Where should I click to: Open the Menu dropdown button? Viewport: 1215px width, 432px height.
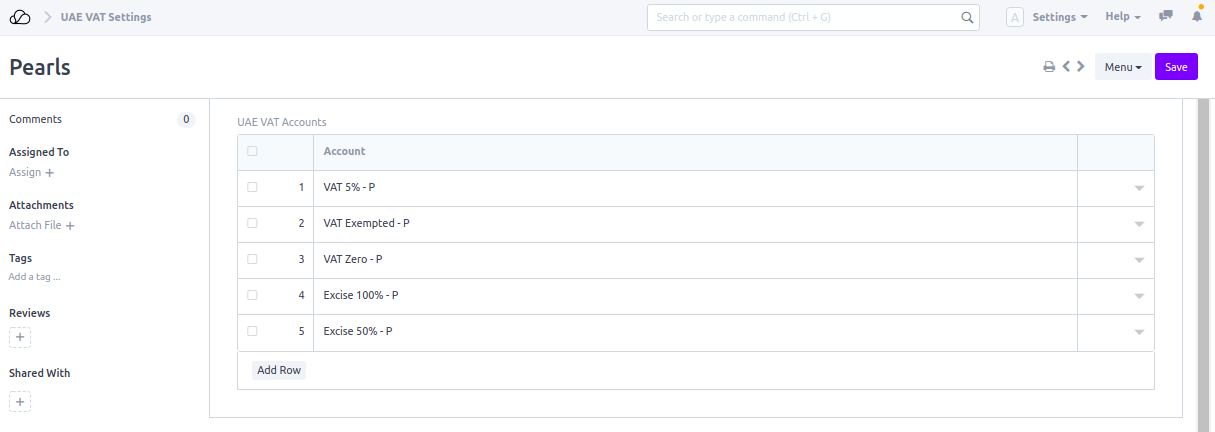coord(1123,67)
